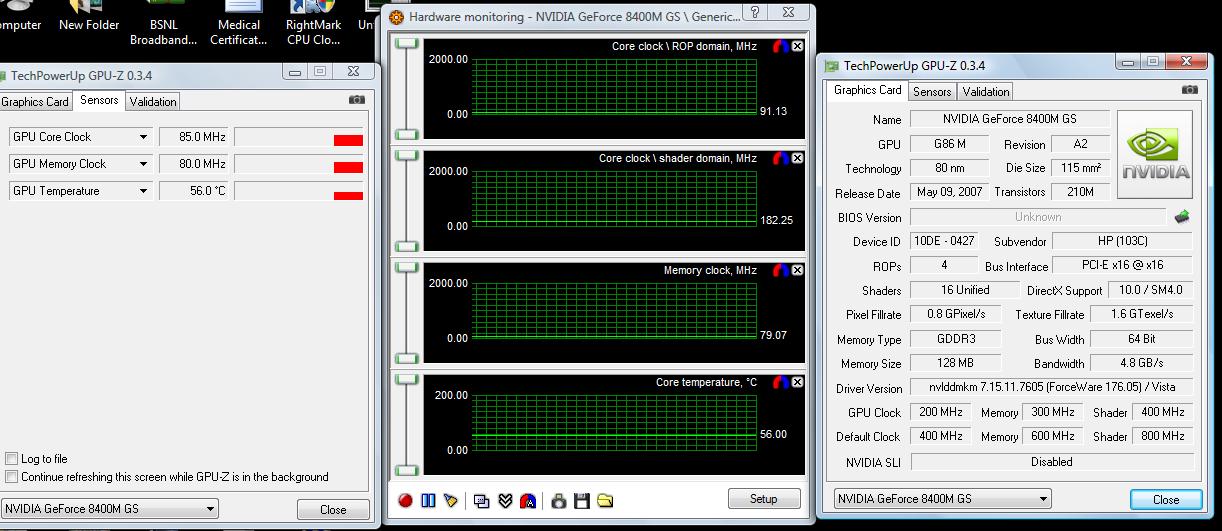Click Hardware monitoring window title bar icon
1222x531 pixels.
pyautogui.click(x=396, y=17)
